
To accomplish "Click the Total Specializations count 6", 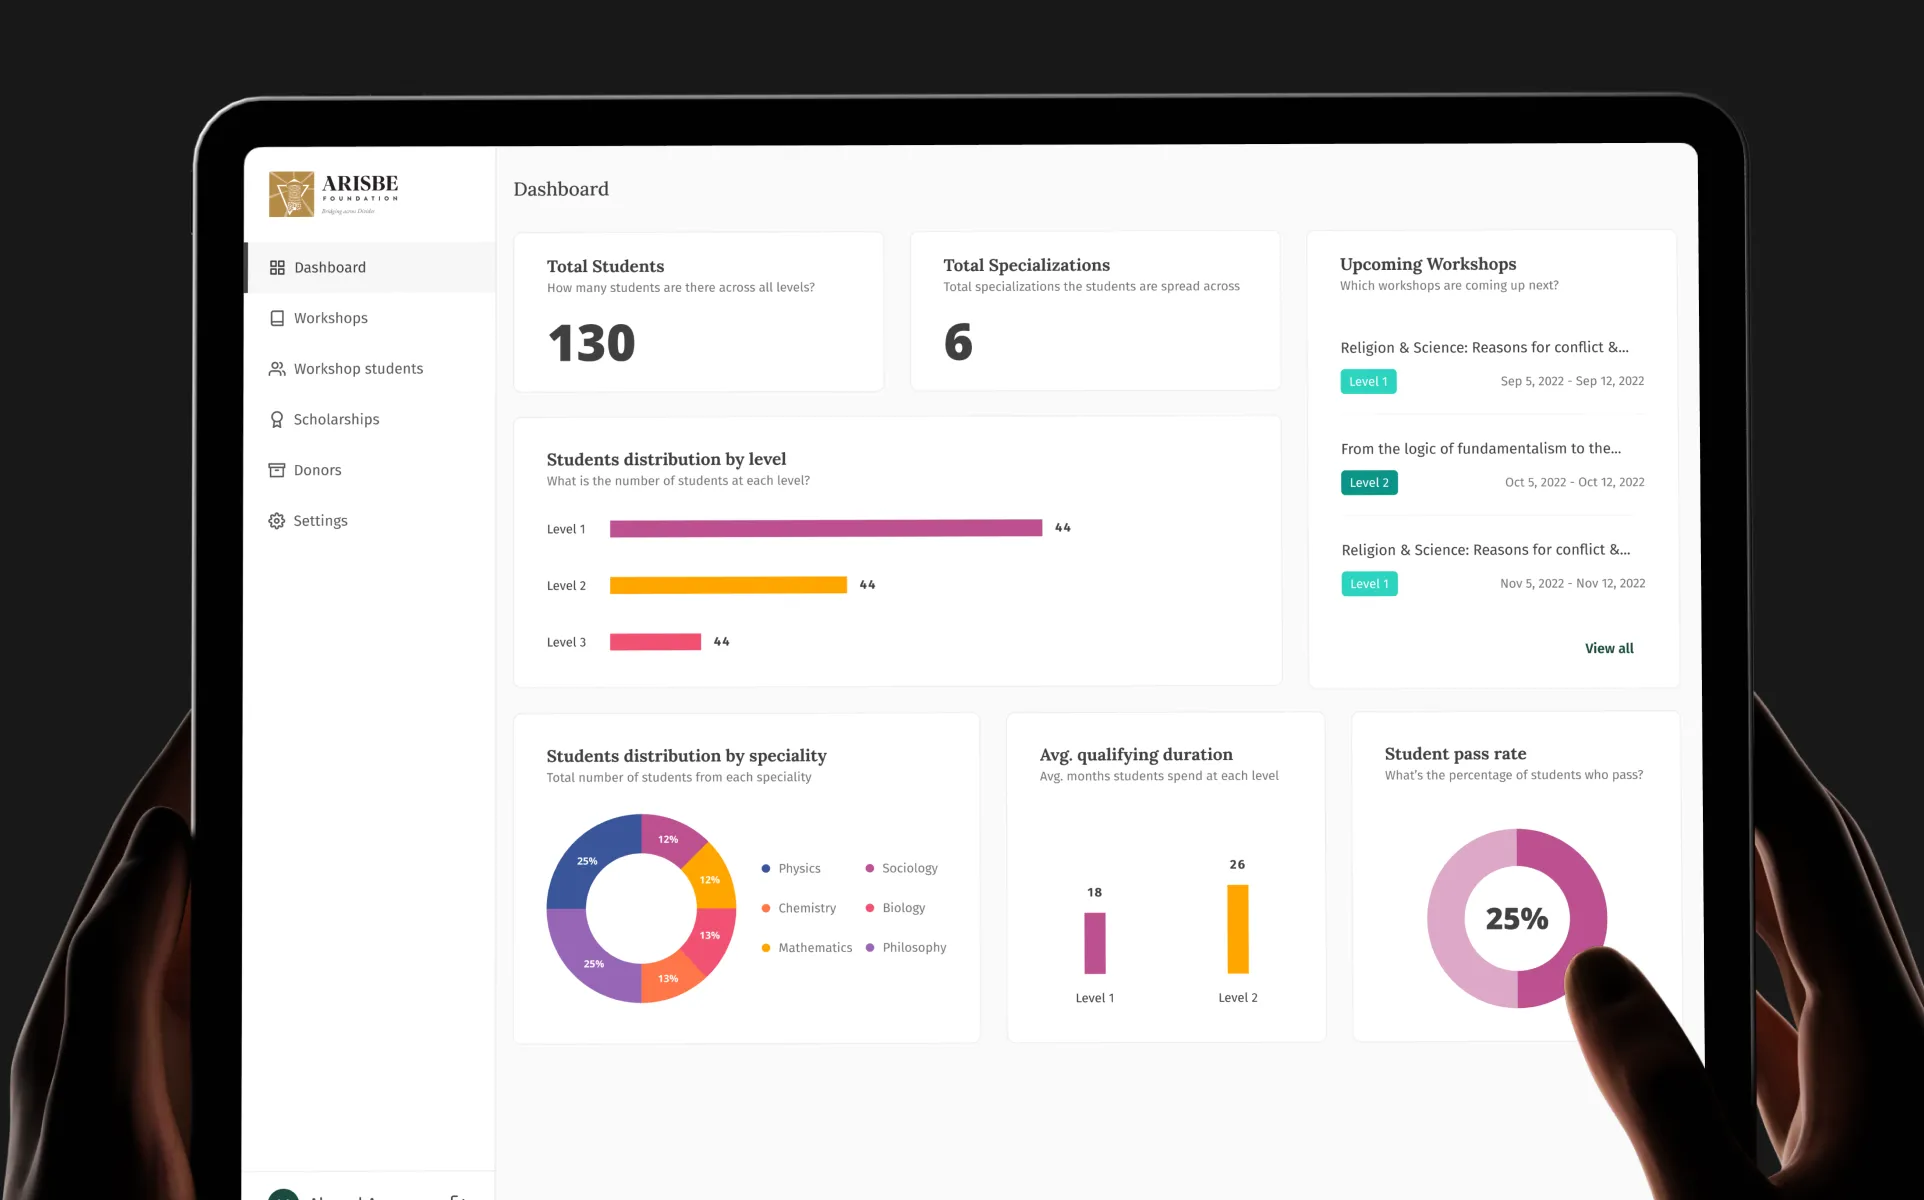I will (958, 342).
